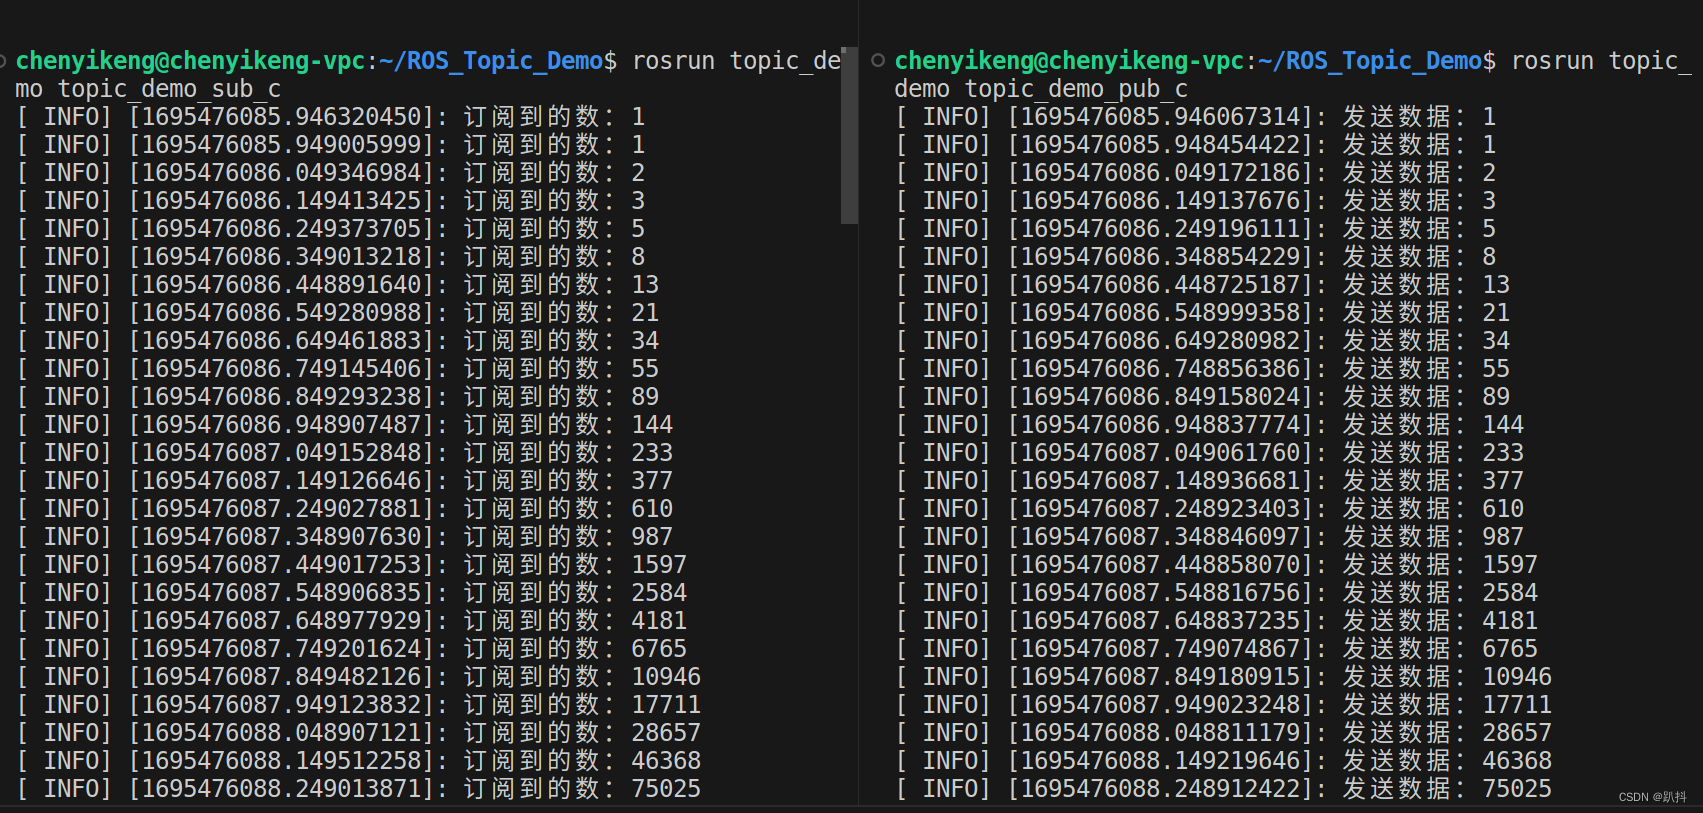Image resolution: width=1703 pixels, height=813 pixels.
Task: Click subscriber line with timestamp 1695476086.249373705
Action: tap(331, 229)
